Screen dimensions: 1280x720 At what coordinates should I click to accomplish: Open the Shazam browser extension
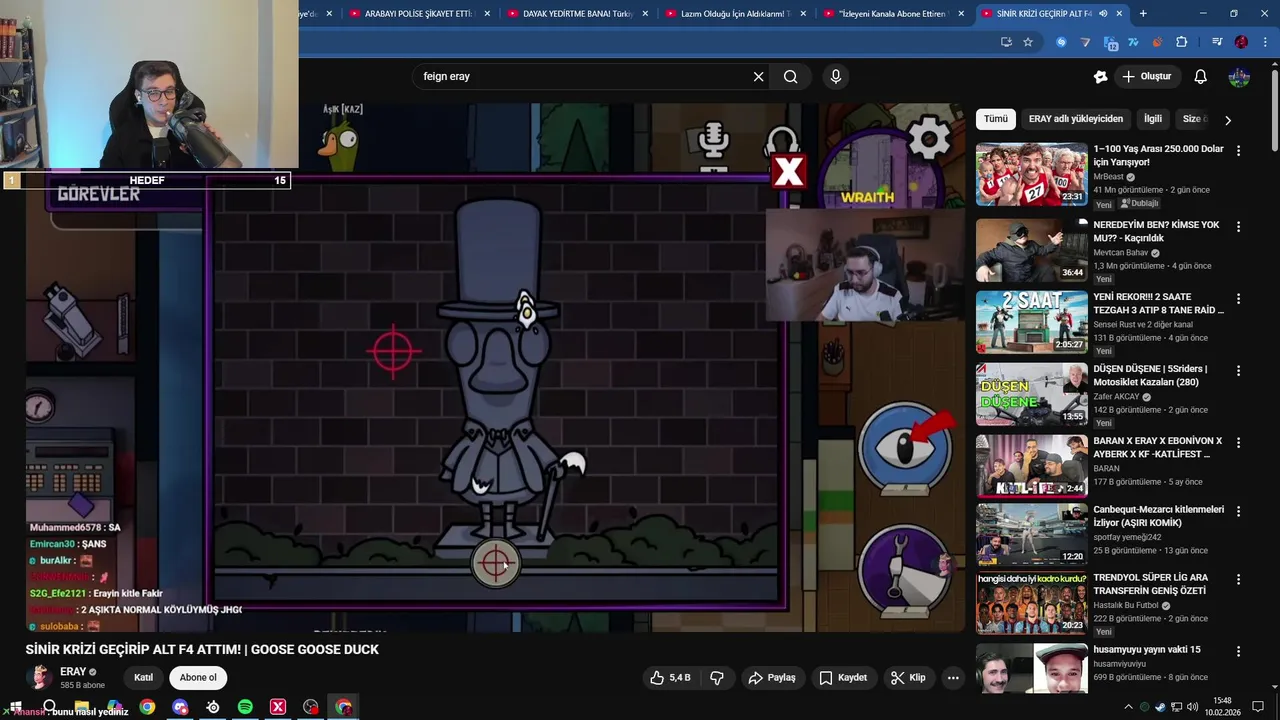click(1061, 42)
